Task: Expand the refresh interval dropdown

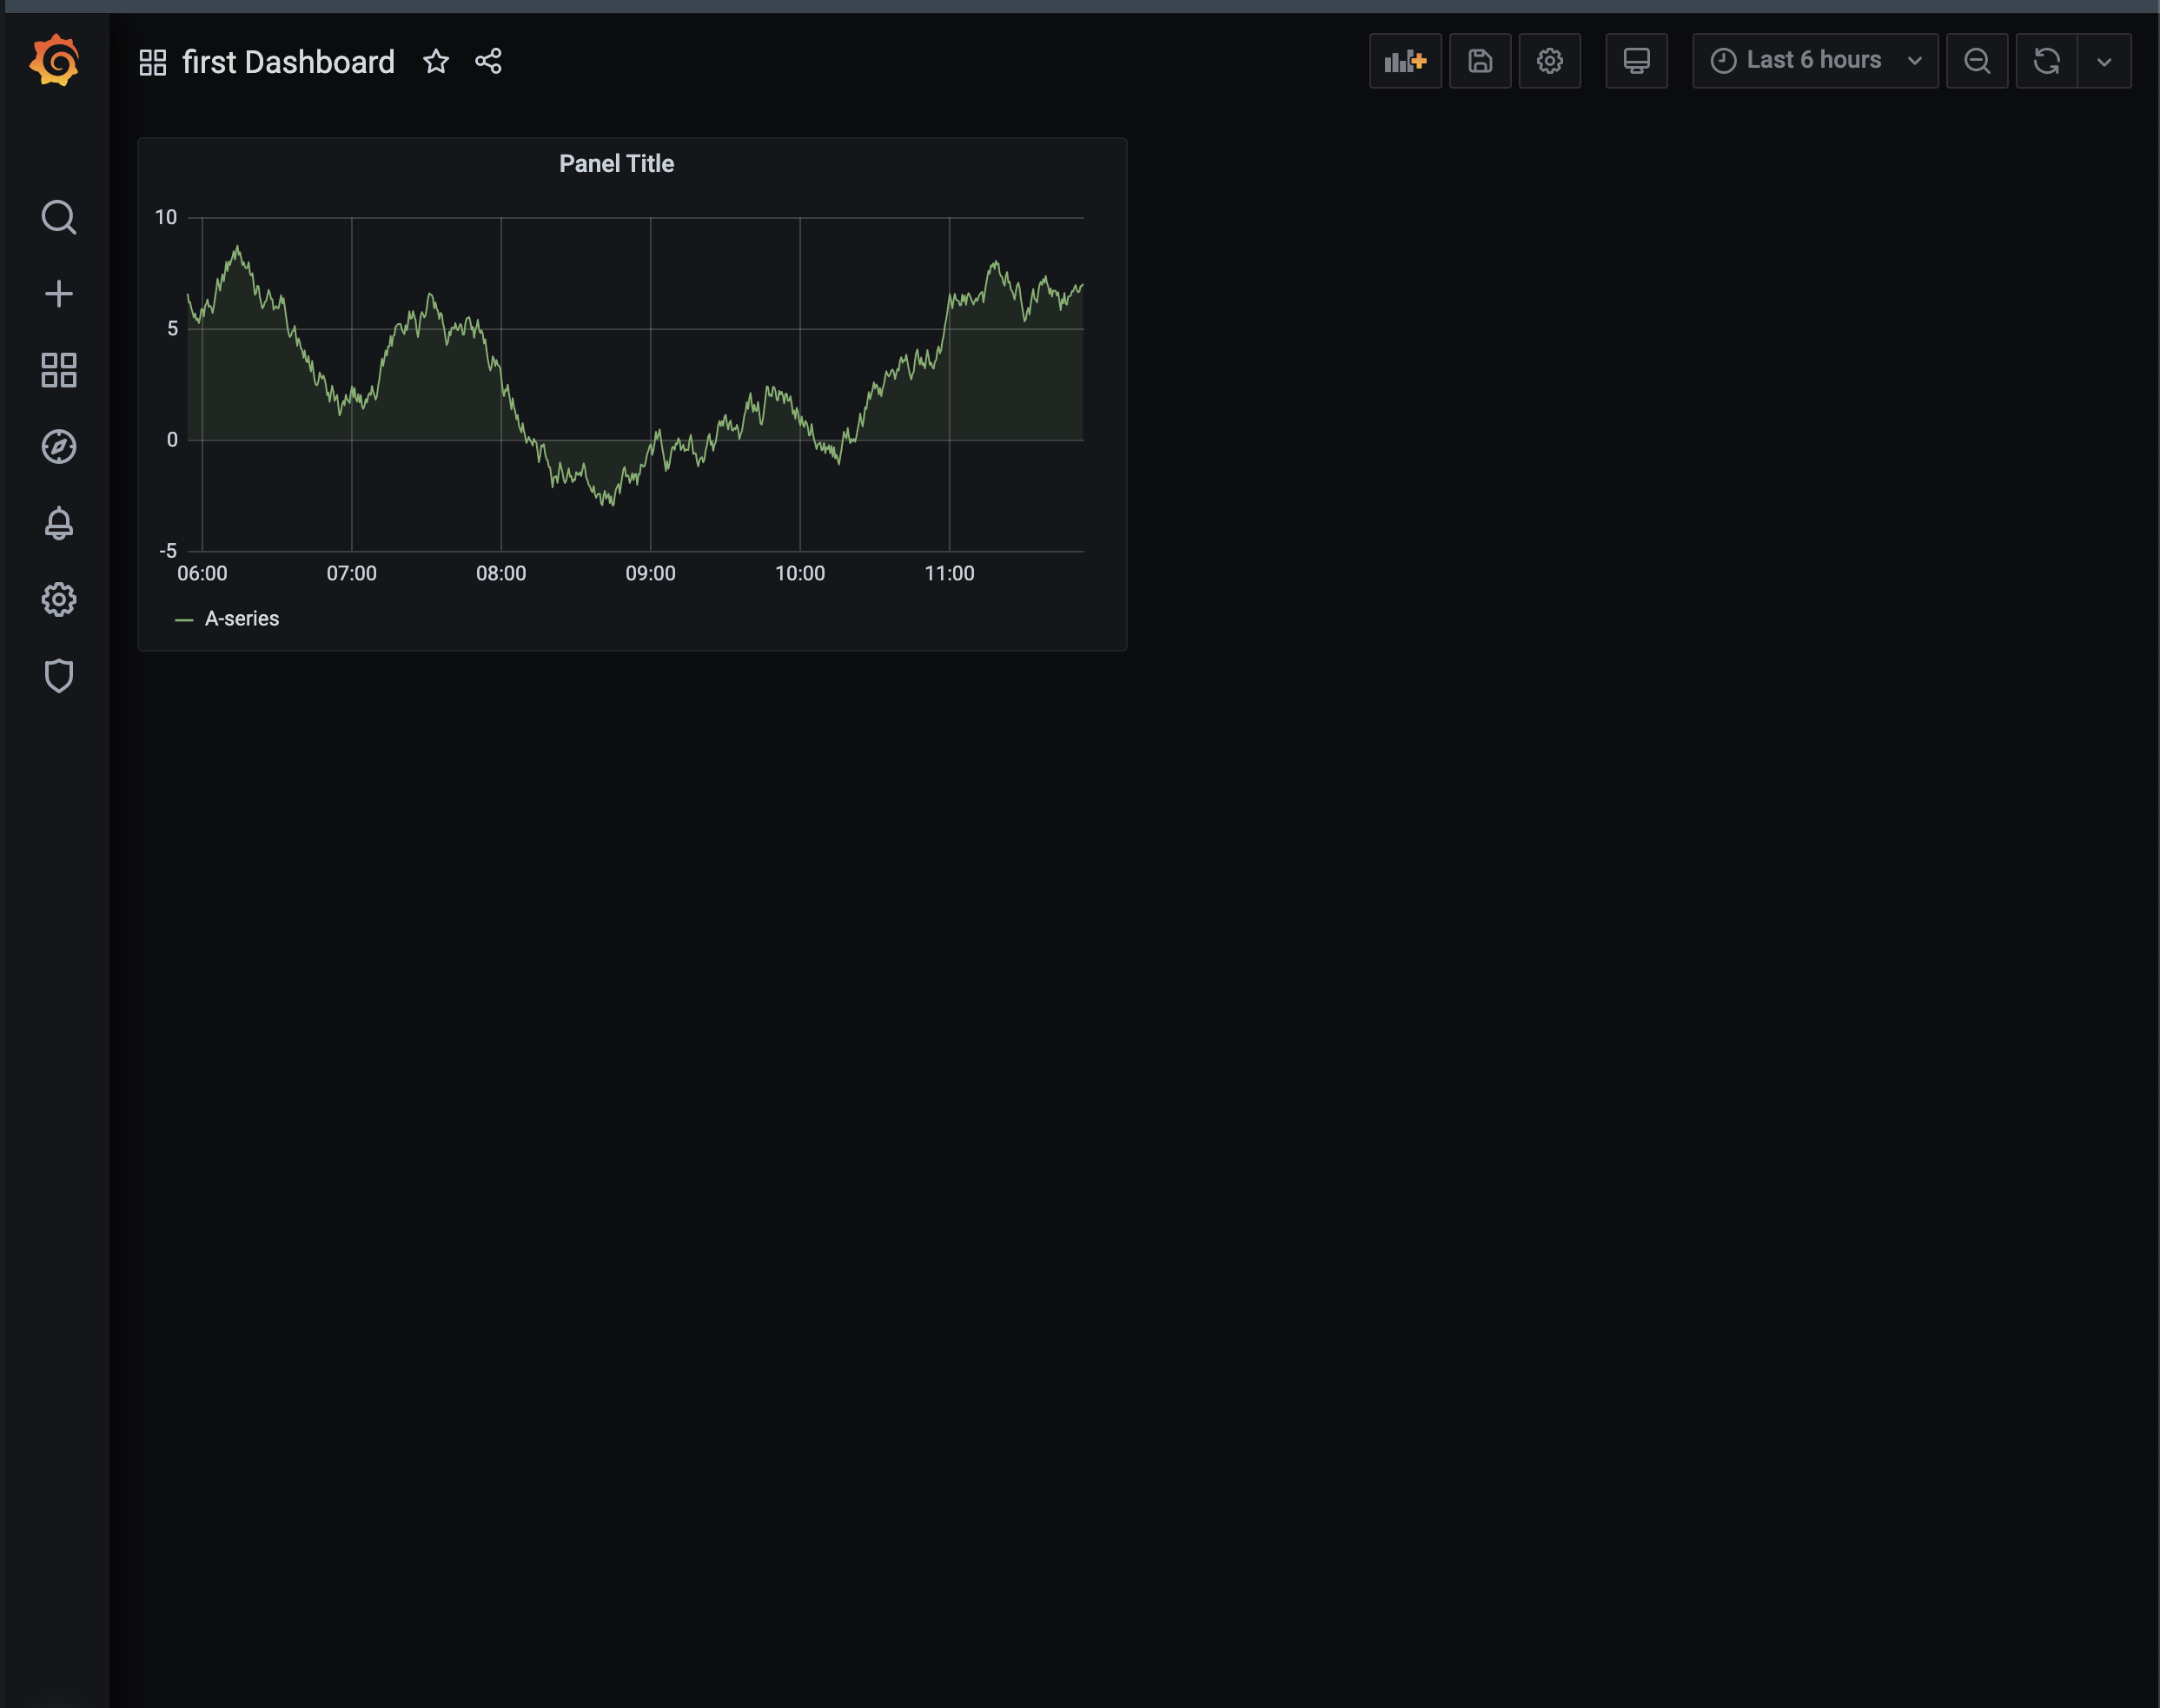Action: pyautogui.click(x=2105, y=60)
